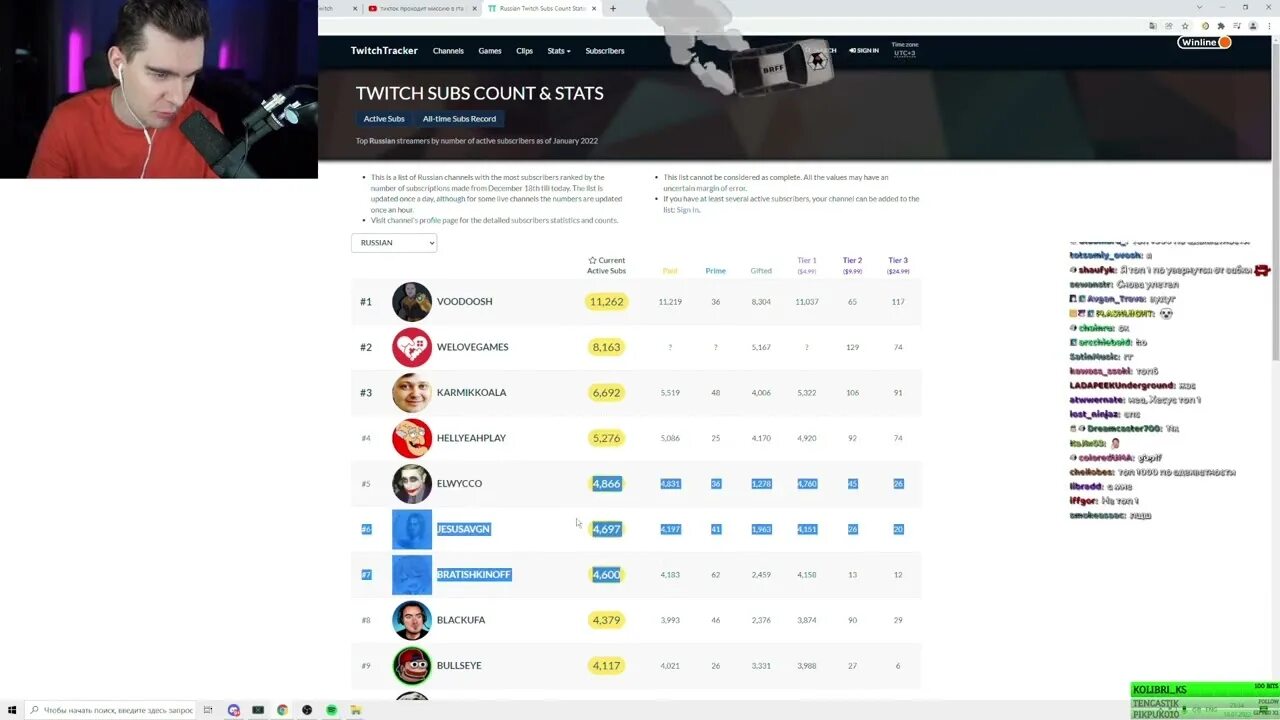This screenshot has width=1280, height=720.
Task: Click the page vertical scrollbar
Action: [1275, 200]
